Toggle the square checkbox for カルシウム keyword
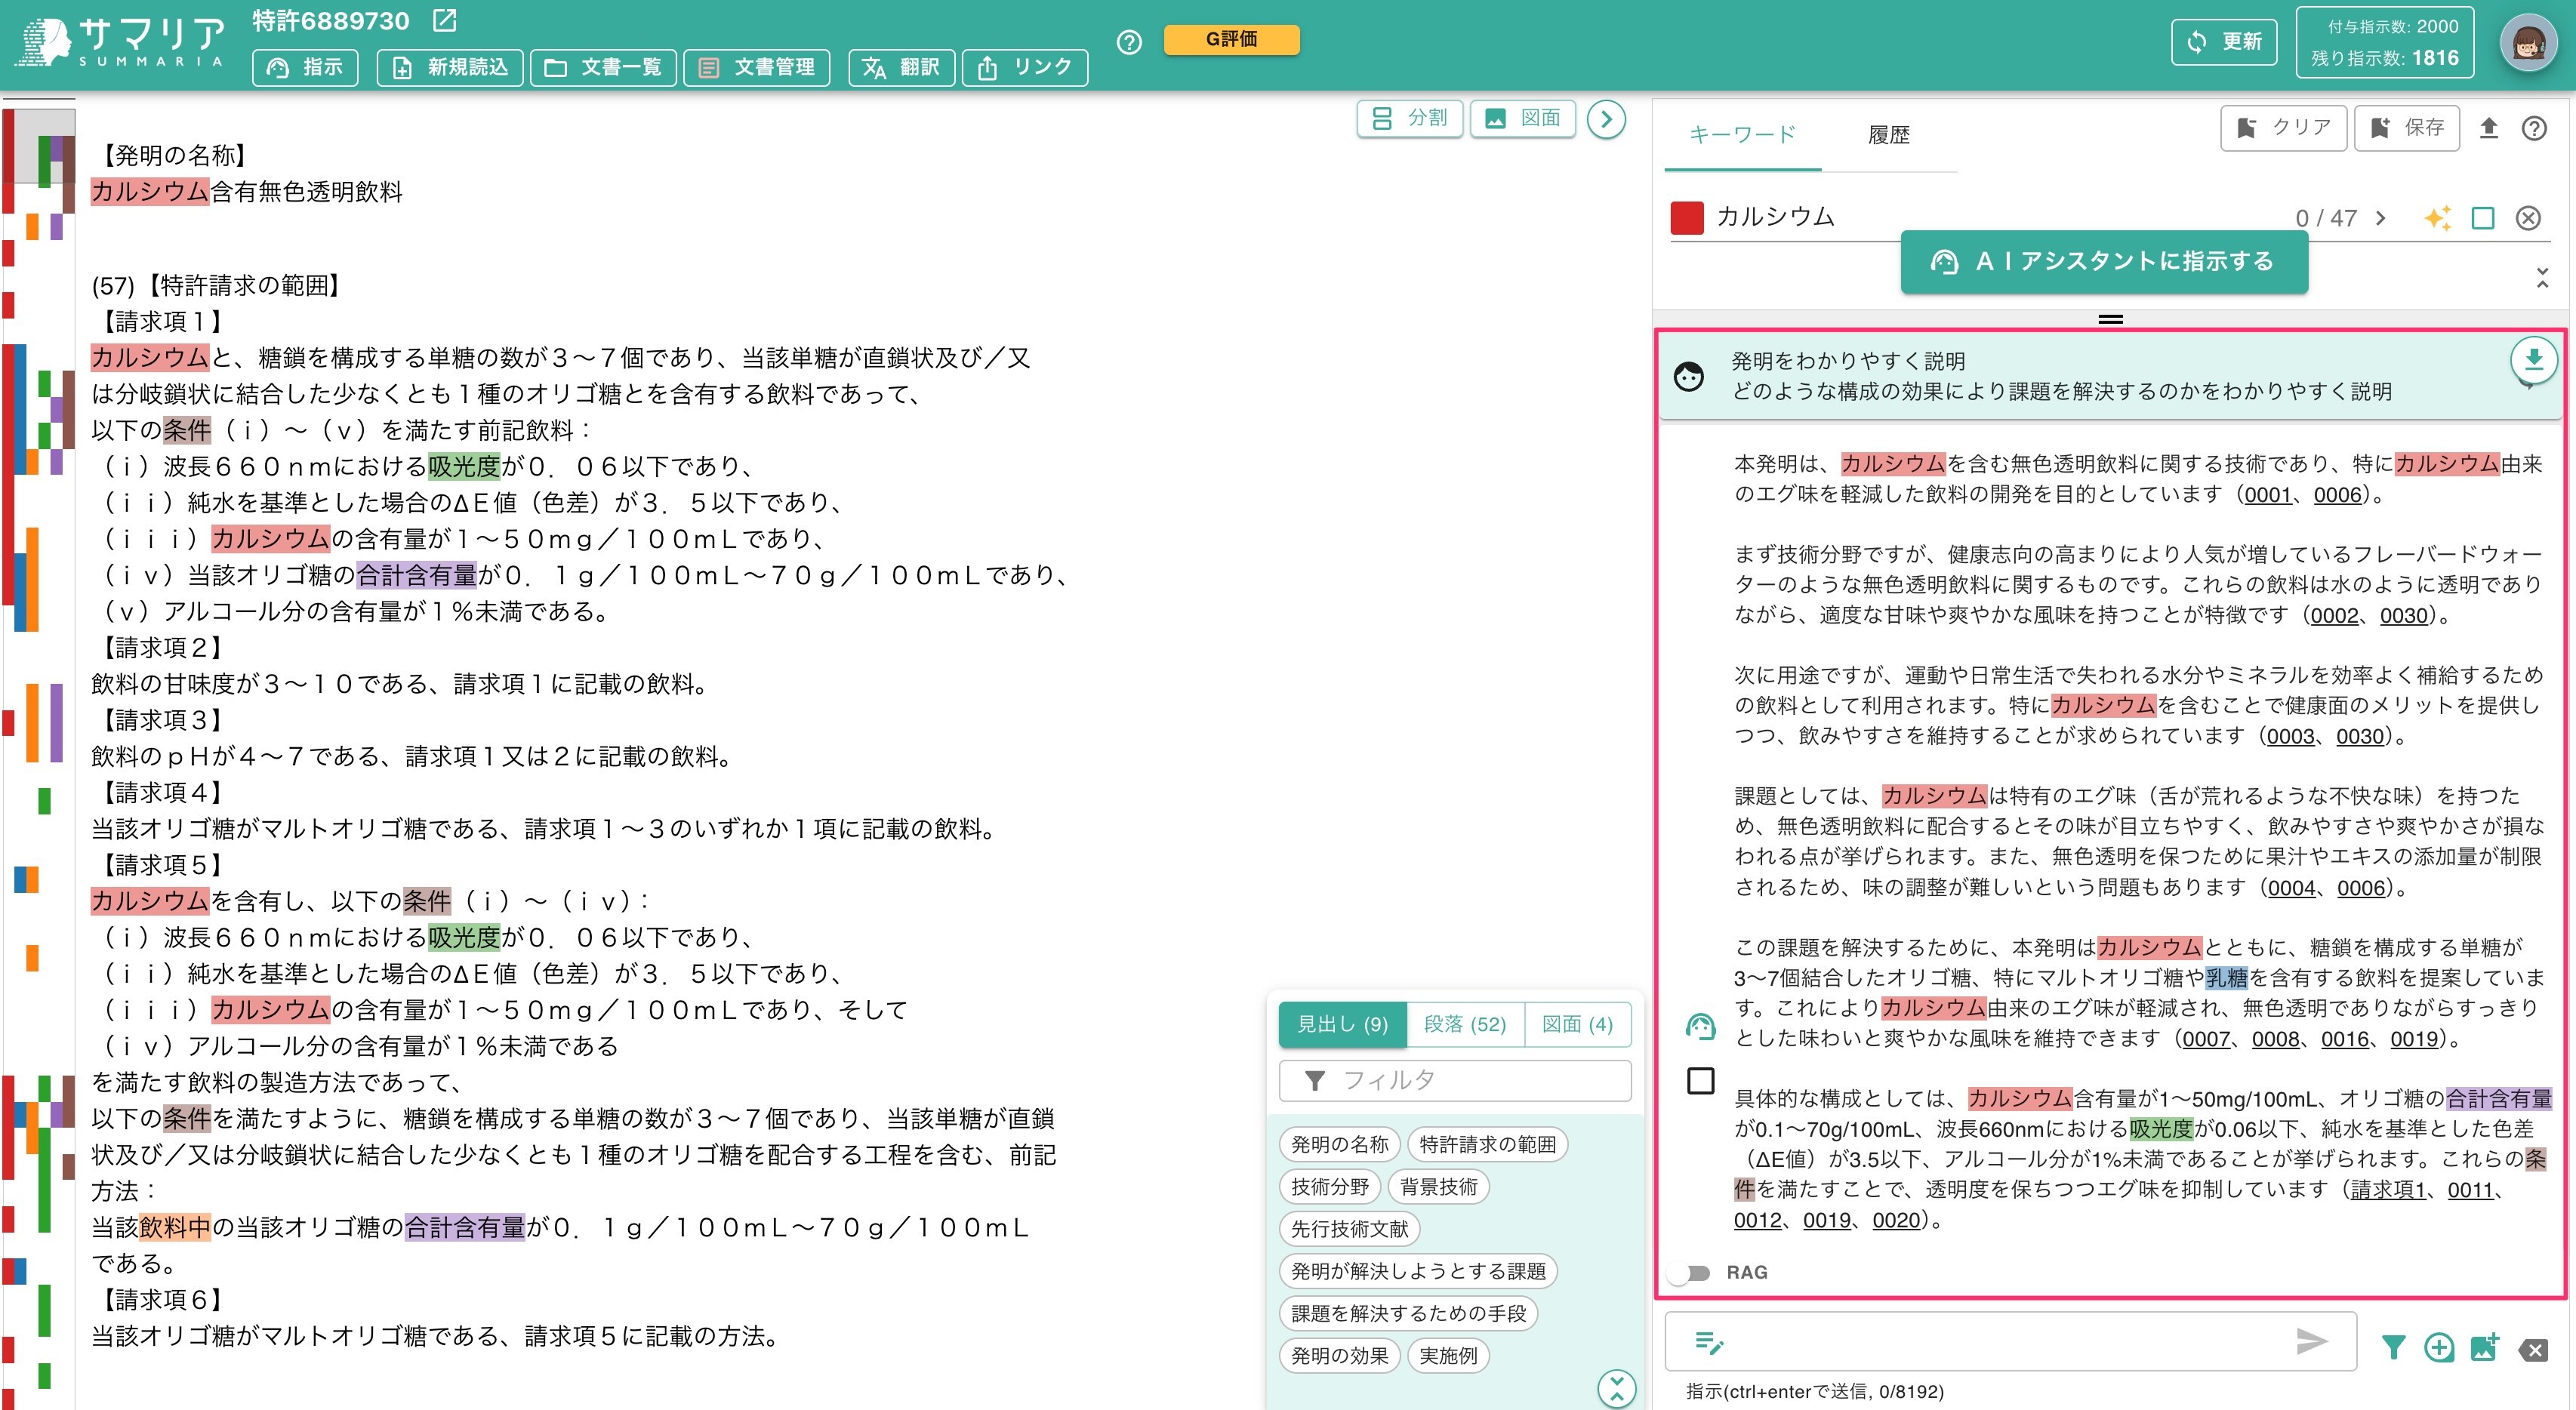 coord(2483,217)
